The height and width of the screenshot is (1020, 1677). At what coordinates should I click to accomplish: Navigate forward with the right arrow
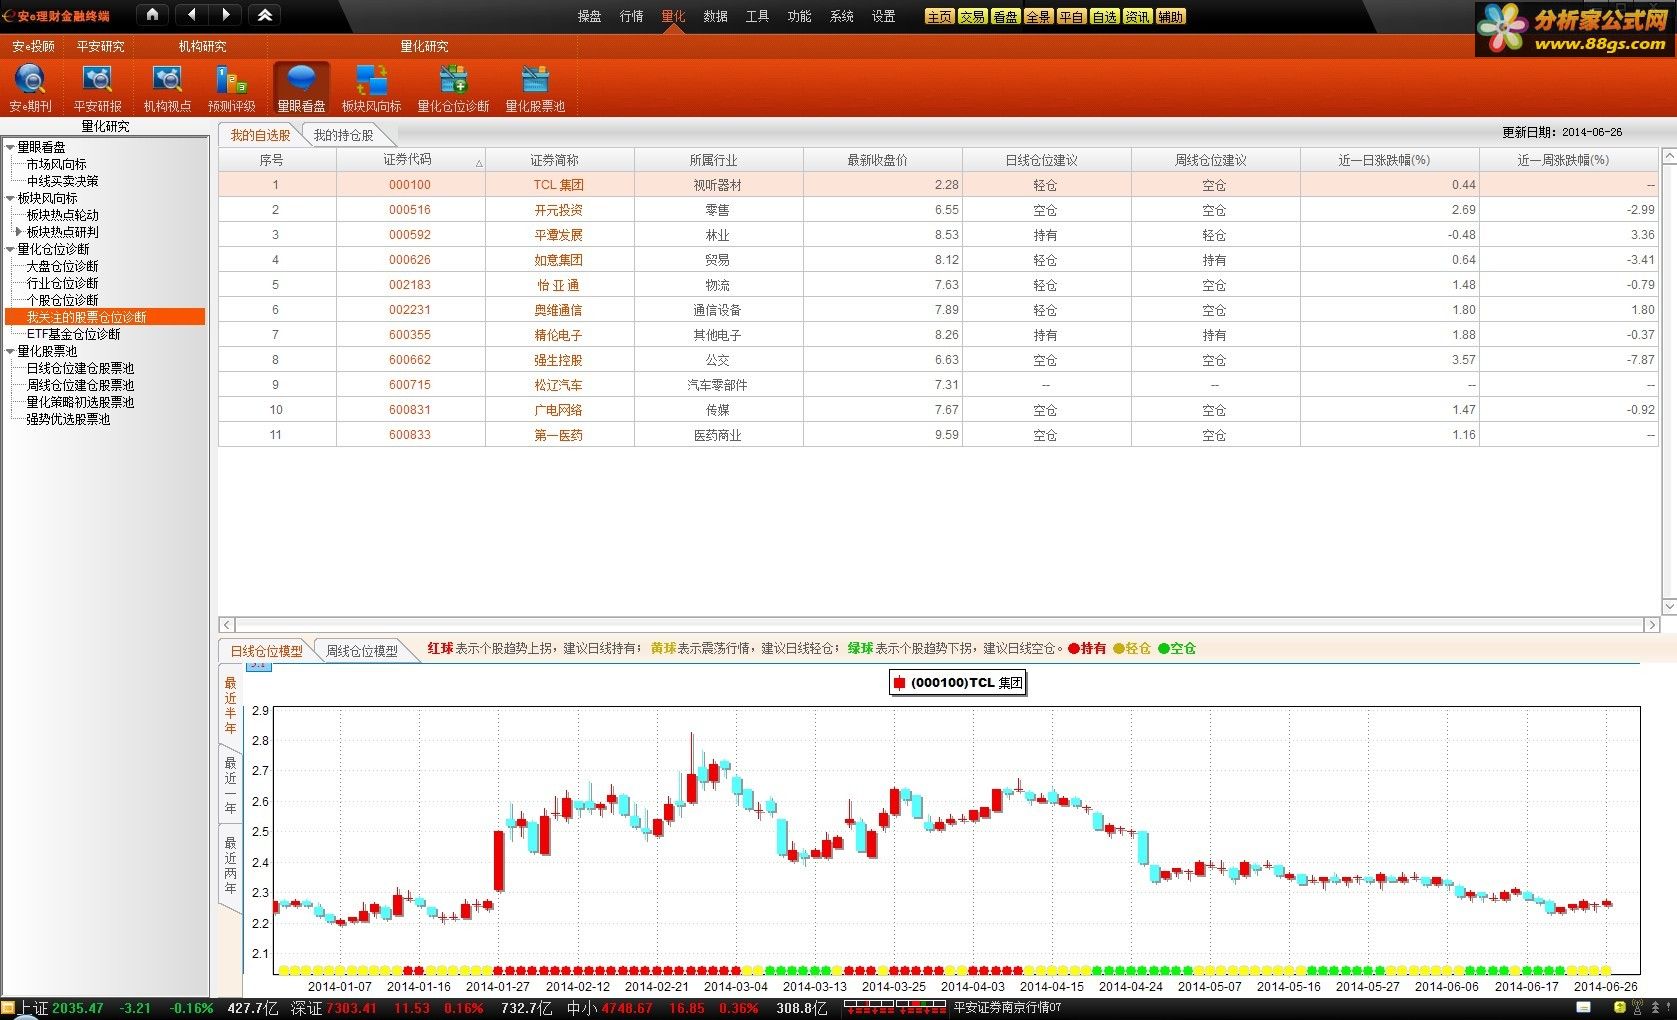coord(226,14)
